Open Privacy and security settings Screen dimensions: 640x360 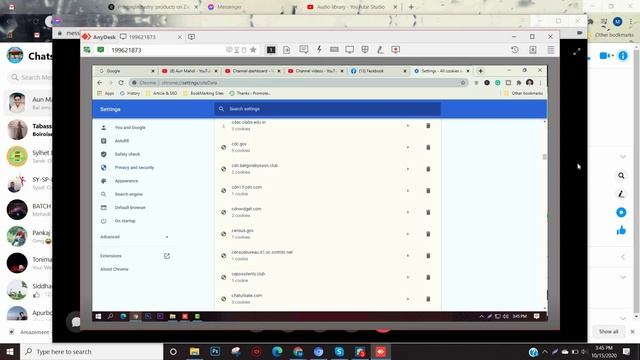click(x=134, y=167)
